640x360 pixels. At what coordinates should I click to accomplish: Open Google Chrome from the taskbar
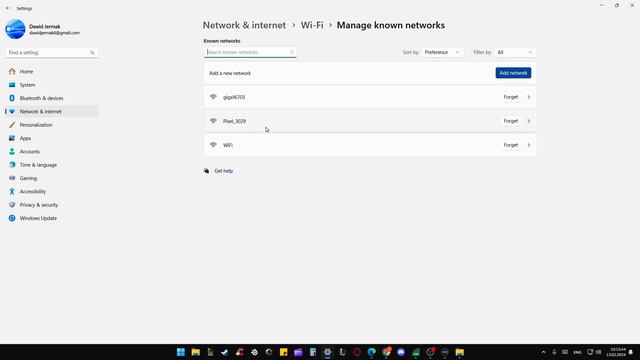click(x=386, y=352)
